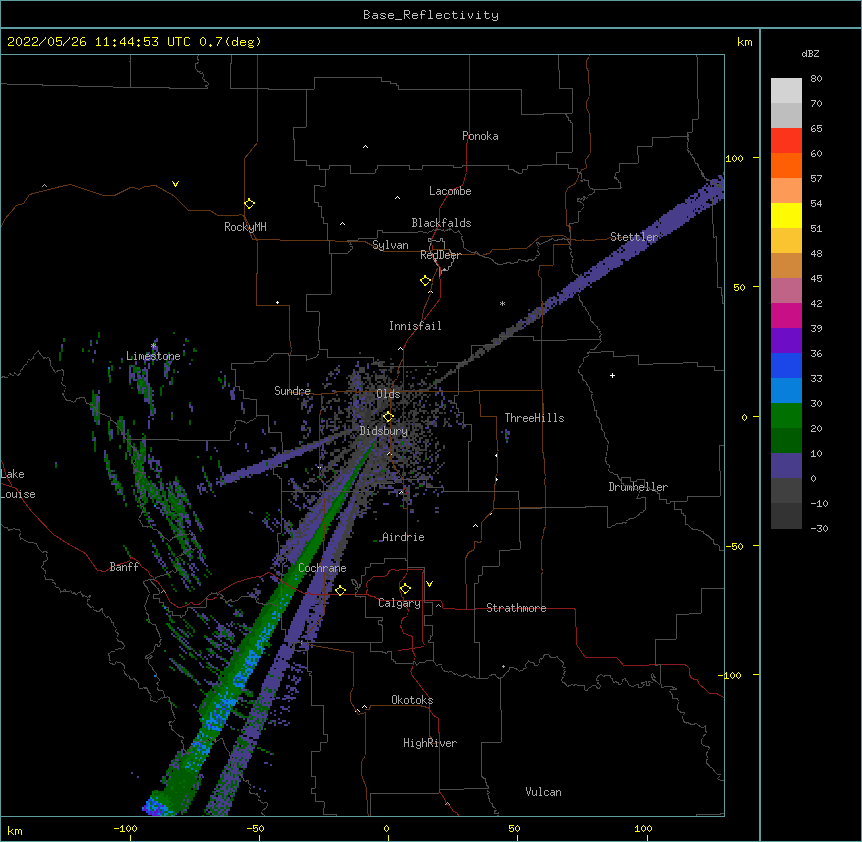Click the Okotoks label
862x842 pixels.
click(x=412, y=700)
